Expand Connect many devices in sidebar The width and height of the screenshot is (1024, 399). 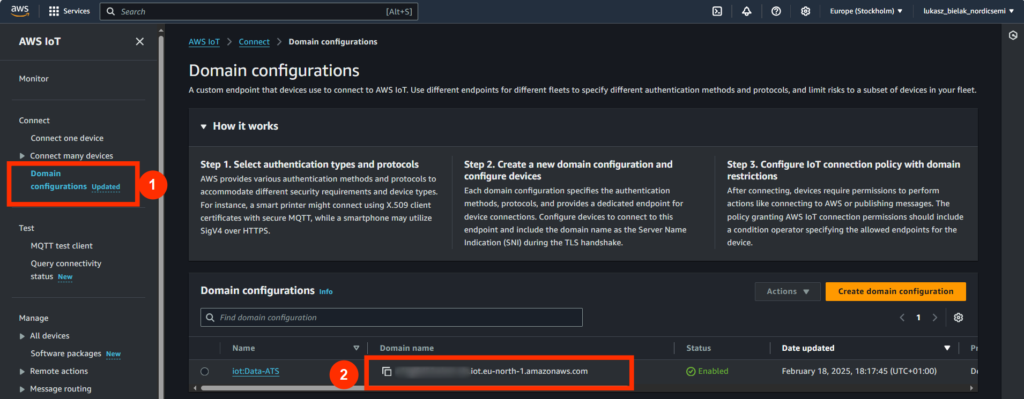23,156
